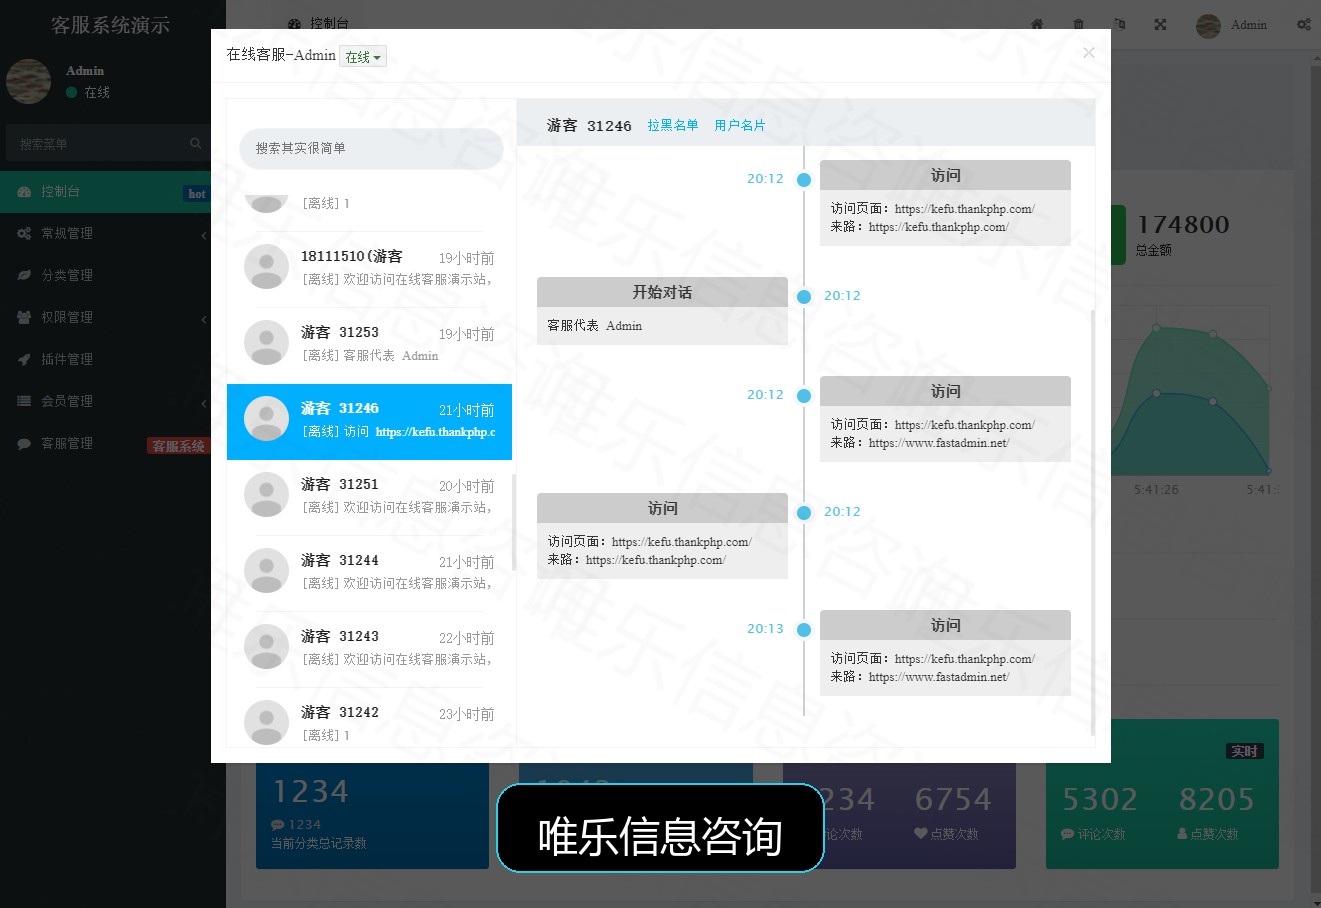Click avatar of 游客 31244 in contact list
Viewport: 1321px width, 908px height.
pos(267,571)
